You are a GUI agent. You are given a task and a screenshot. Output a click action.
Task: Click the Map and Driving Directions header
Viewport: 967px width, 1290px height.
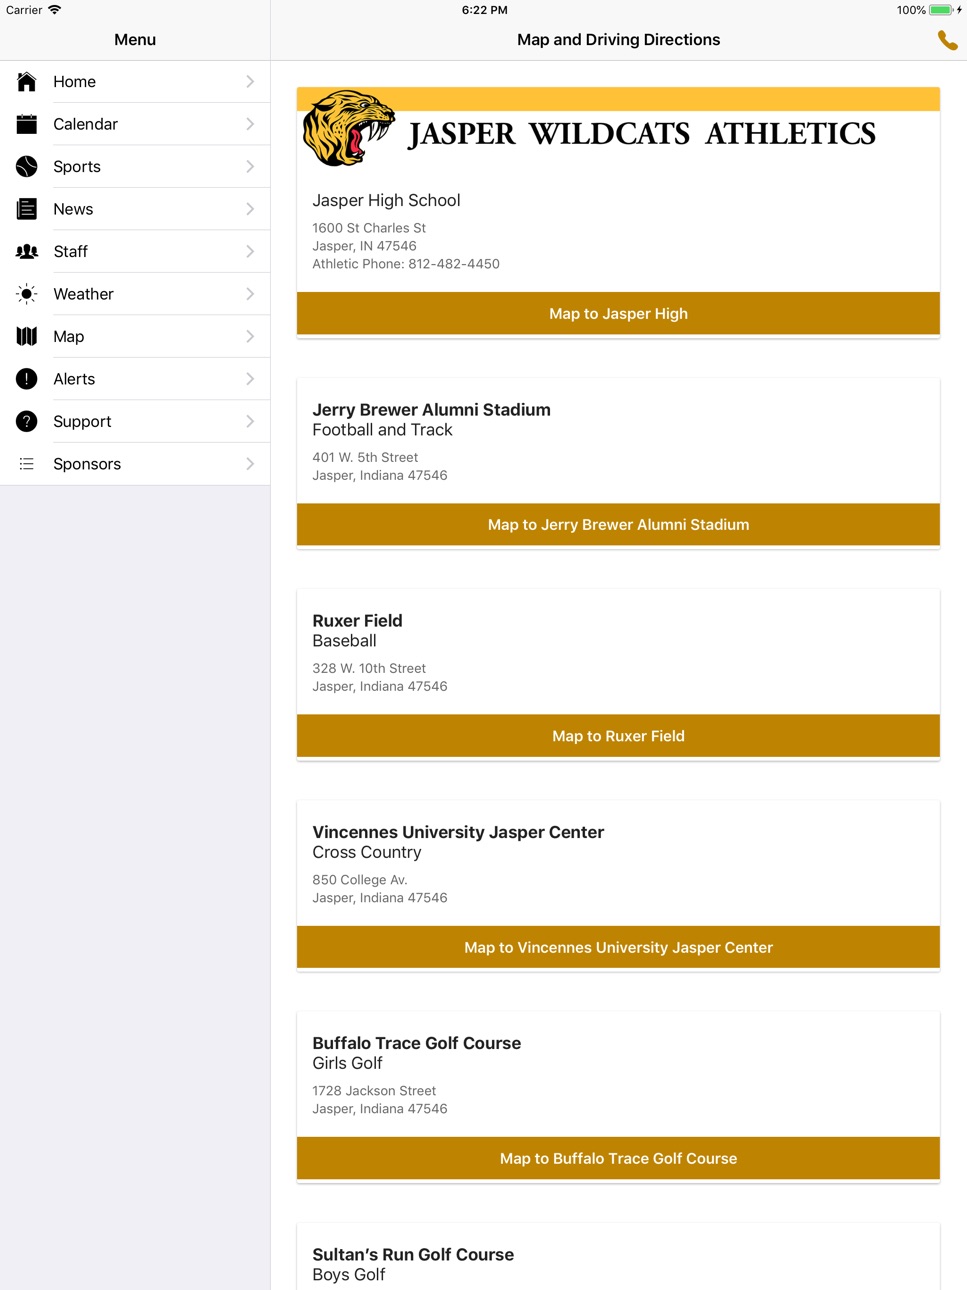618,40
